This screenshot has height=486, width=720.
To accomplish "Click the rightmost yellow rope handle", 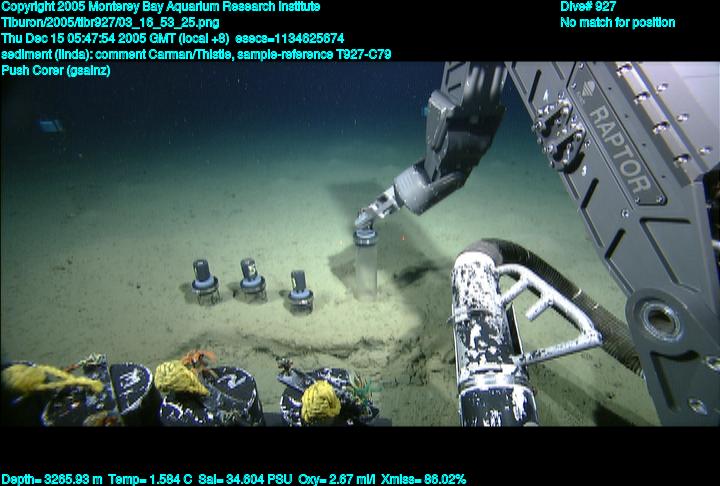I will pyautogui.click(x=321, y=401).
